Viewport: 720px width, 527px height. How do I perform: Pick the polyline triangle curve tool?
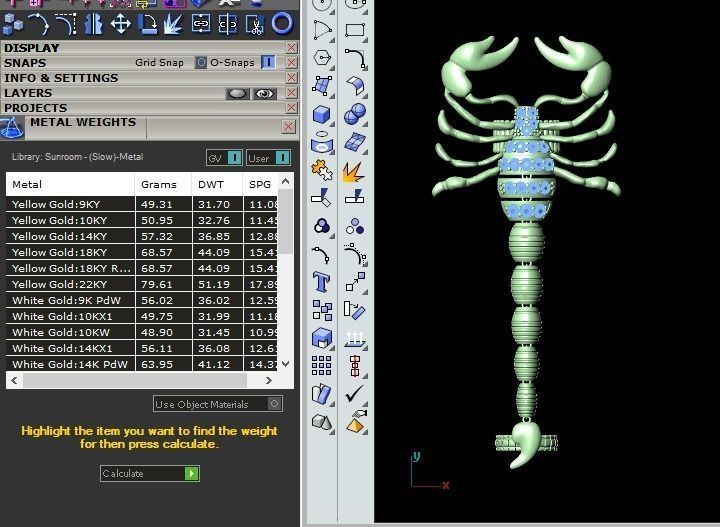click(323, 30)
